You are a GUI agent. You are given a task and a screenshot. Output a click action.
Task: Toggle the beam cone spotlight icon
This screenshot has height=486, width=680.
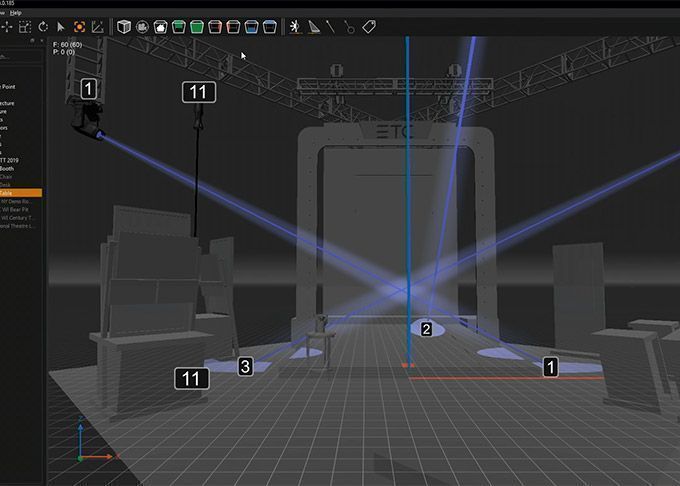314,27
